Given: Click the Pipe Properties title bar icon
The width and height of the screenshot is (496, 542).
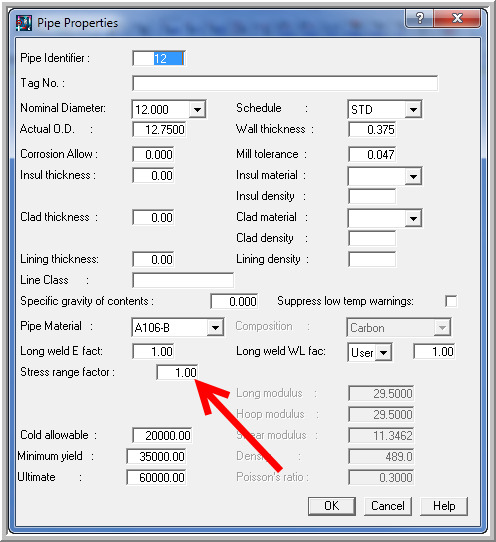Looking at the screenshot, I should 24,23.
